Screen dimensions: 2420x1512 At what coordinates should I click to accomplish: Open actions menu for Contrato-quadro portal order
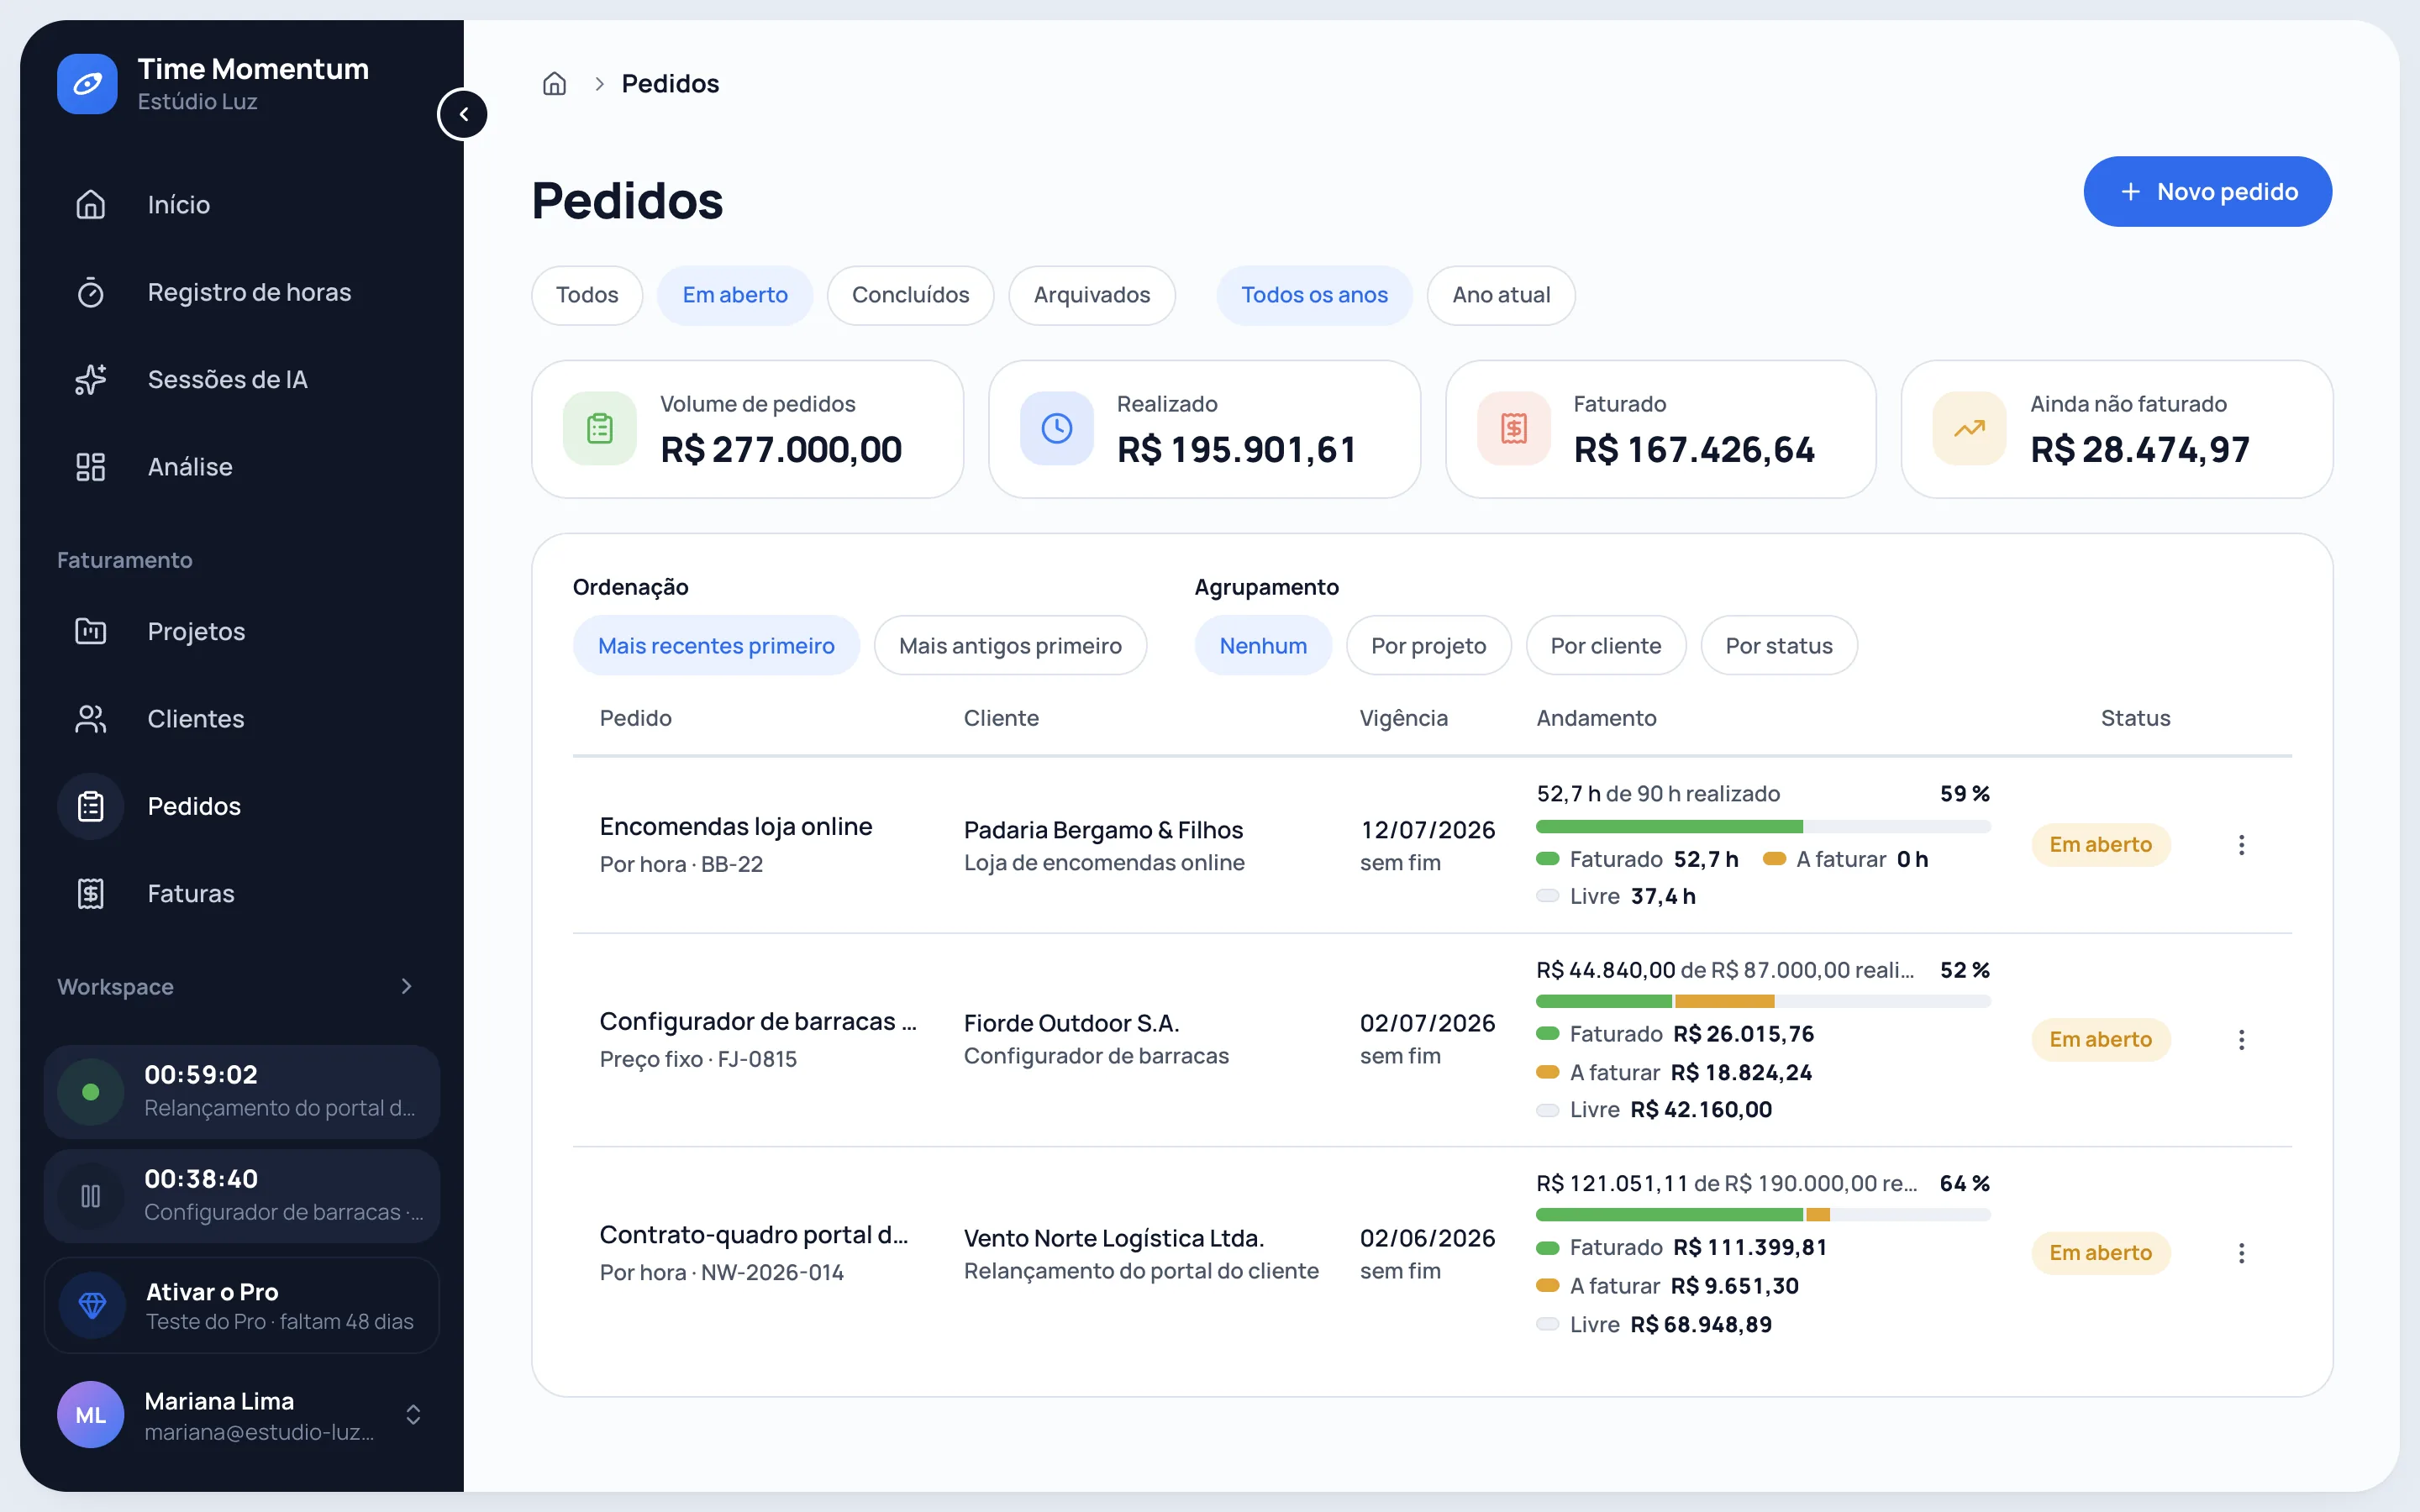point(2242,1253)
